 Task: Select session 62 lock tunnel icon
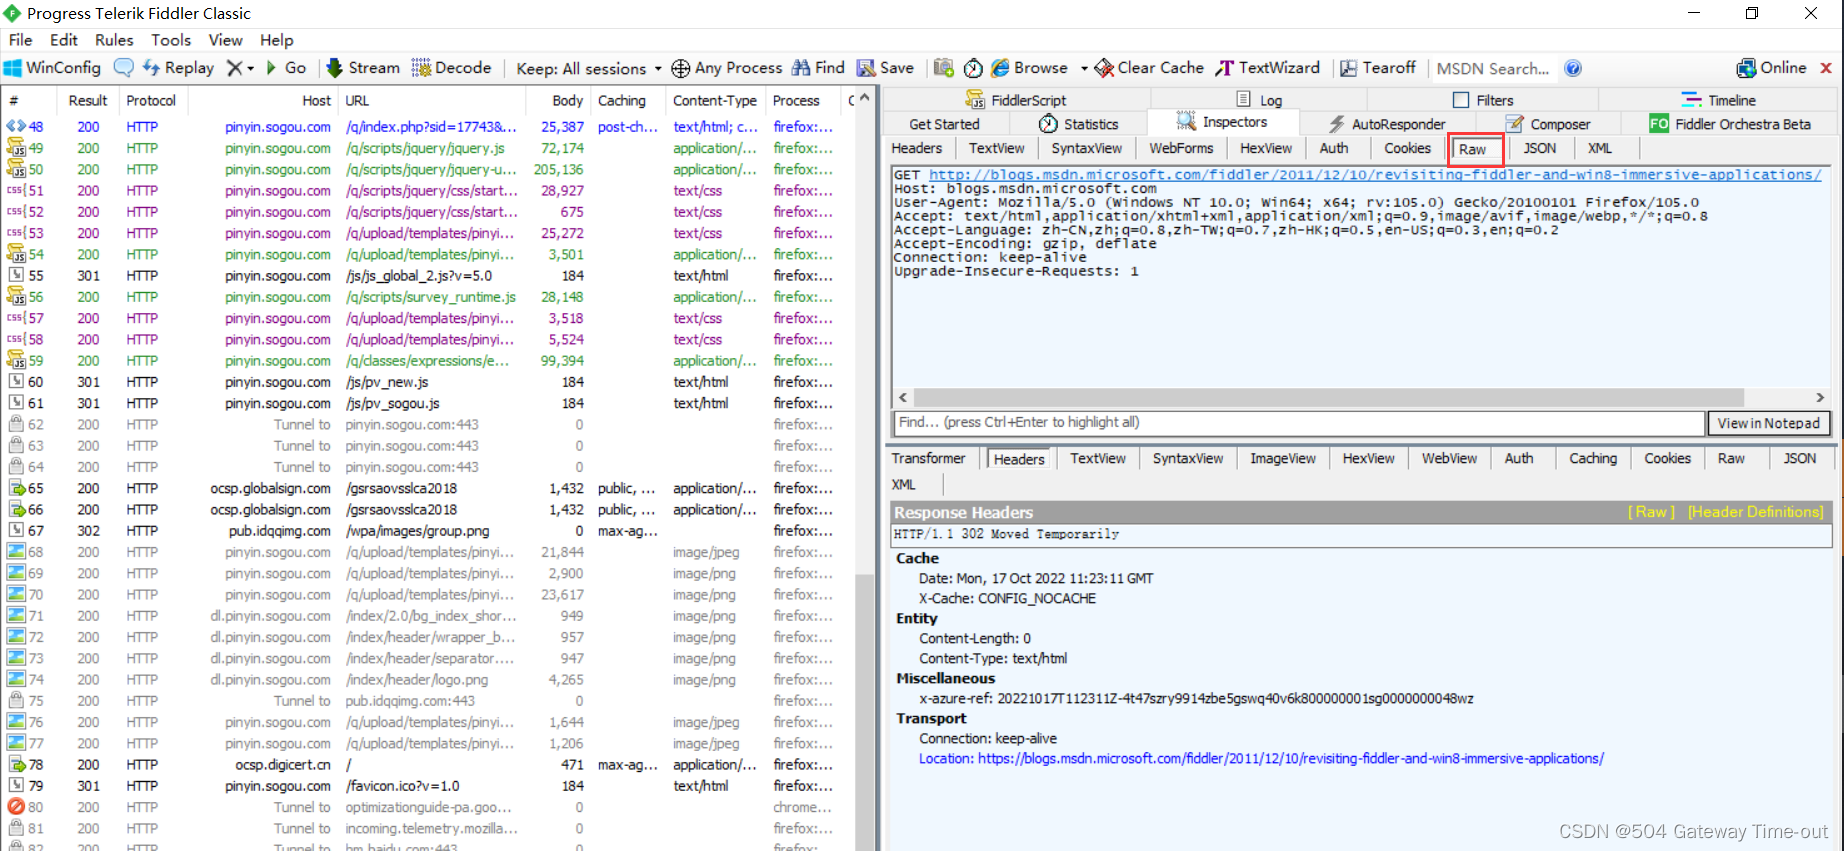coord(16,424)
